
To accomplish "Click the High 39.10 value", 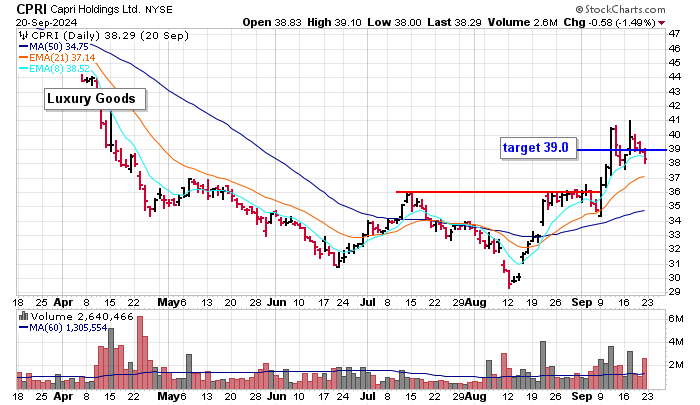I will [334, 22].
